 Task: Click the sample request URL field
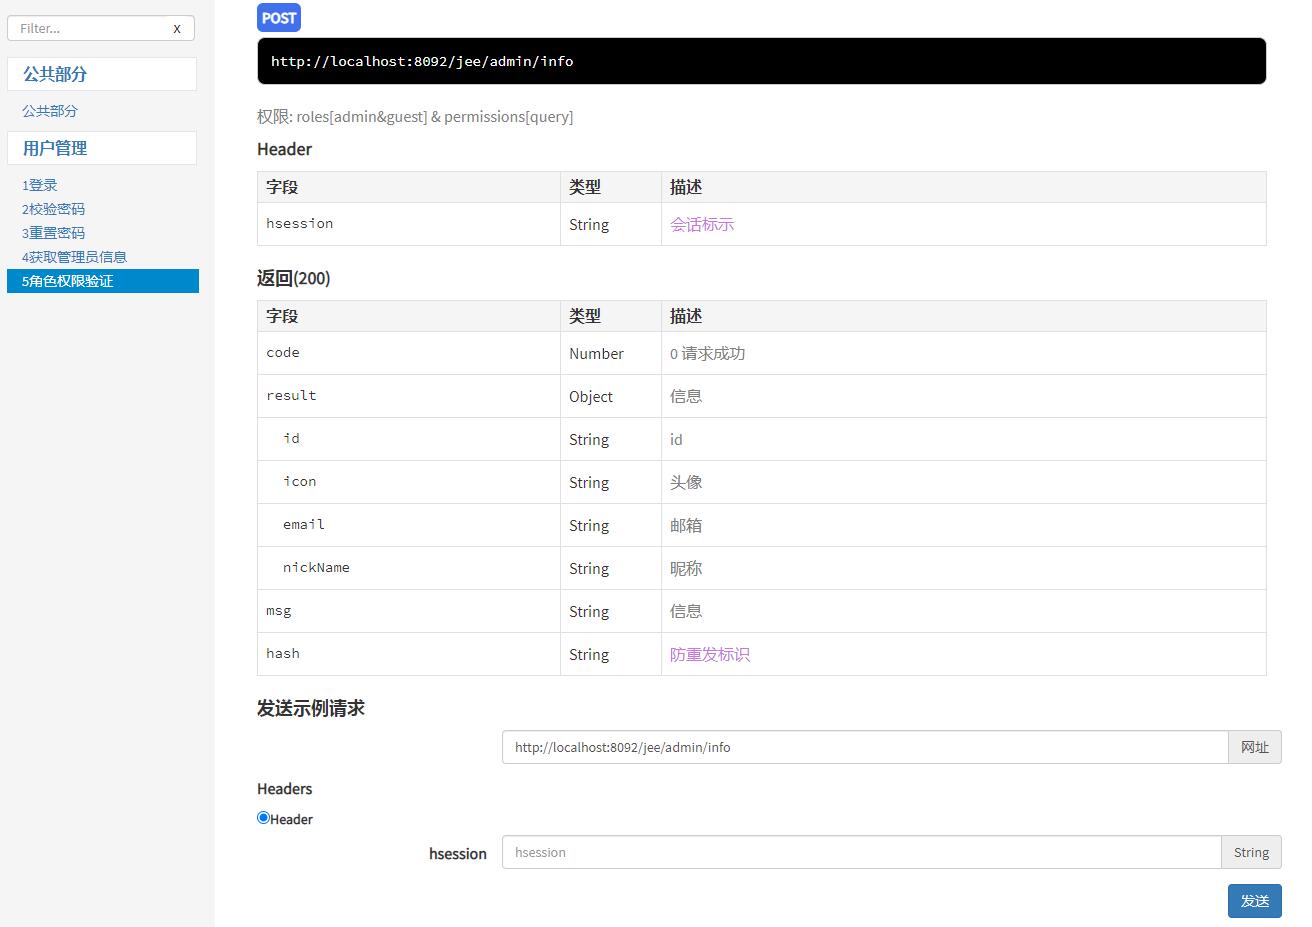click(x=865, y=747)
